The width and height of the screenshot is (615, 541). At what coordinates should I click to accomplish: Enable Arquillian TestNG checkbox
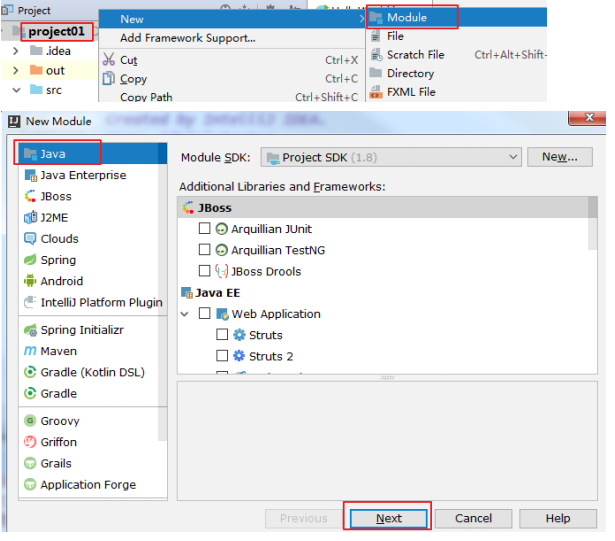coord(205,250)
